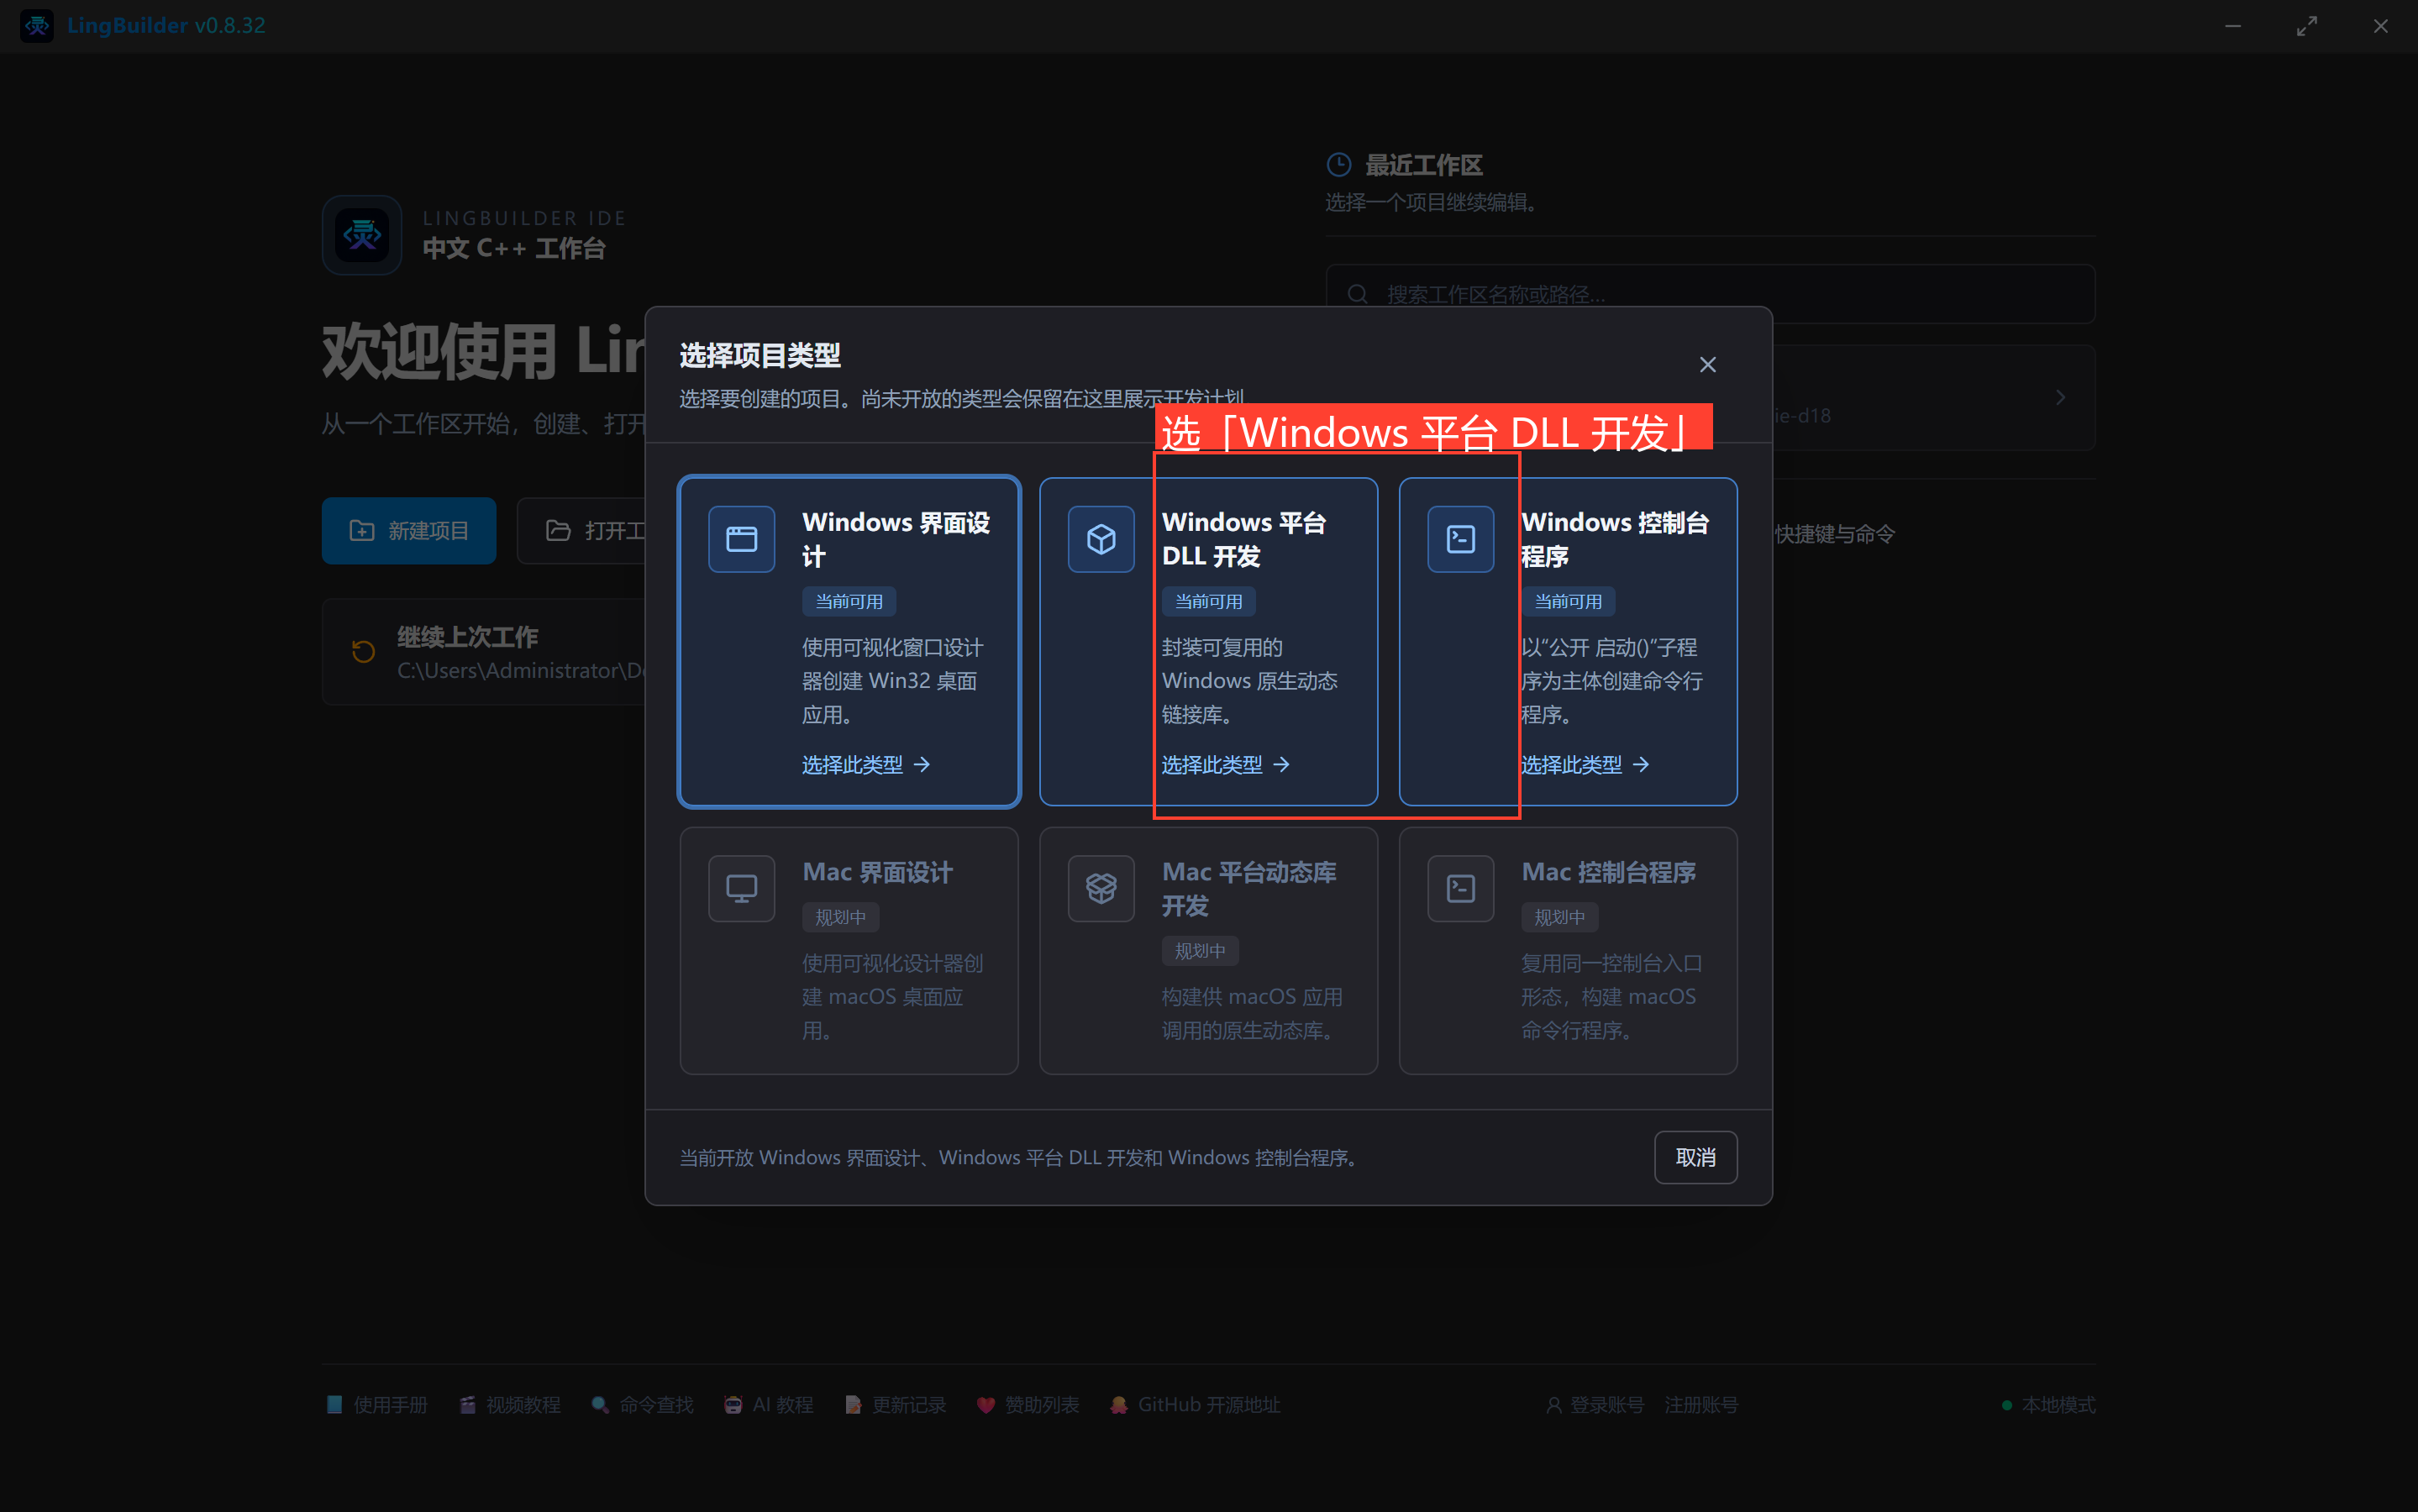This screenshot has width=2418, height=1512.
Task: Click the Mac 界面设计 card title
Action: click(x=877, y=872)
